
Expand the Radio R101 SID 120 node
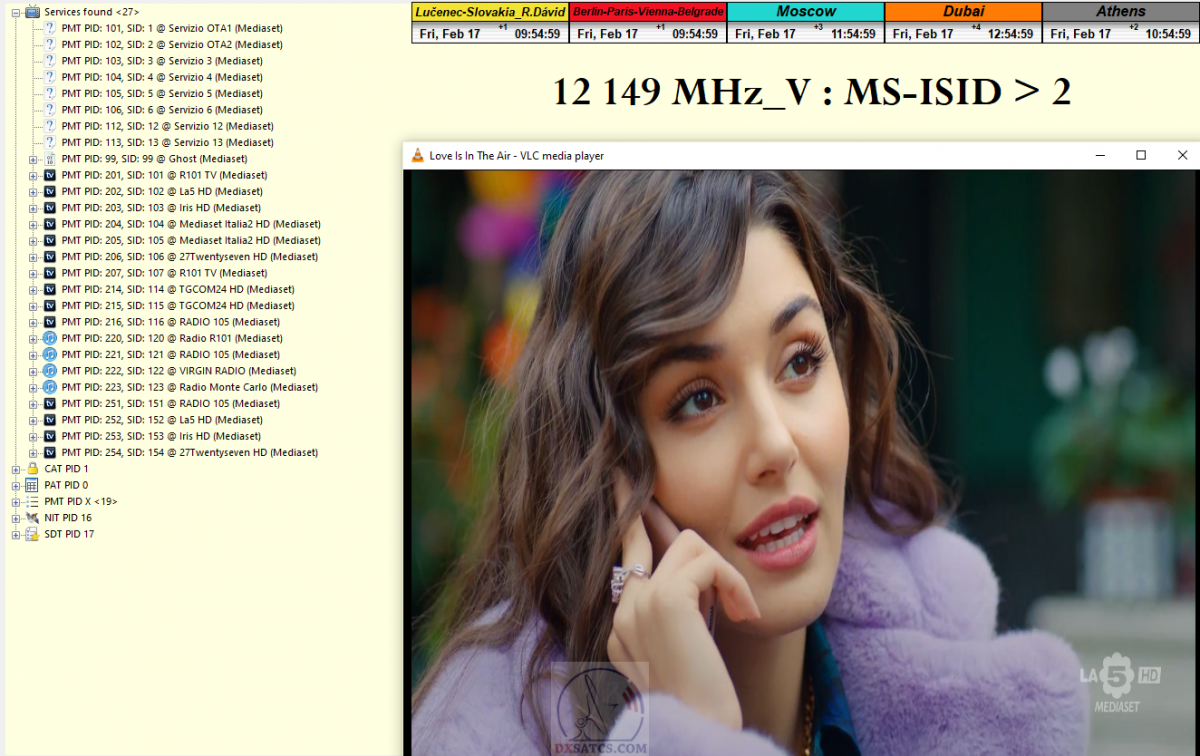click(x=33, y=339)
